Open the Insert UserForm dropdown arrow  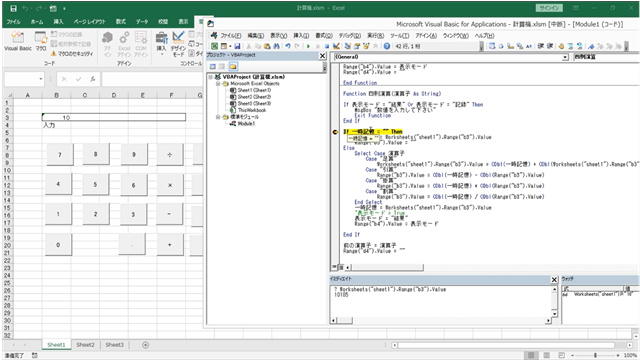tap(230, 46)
